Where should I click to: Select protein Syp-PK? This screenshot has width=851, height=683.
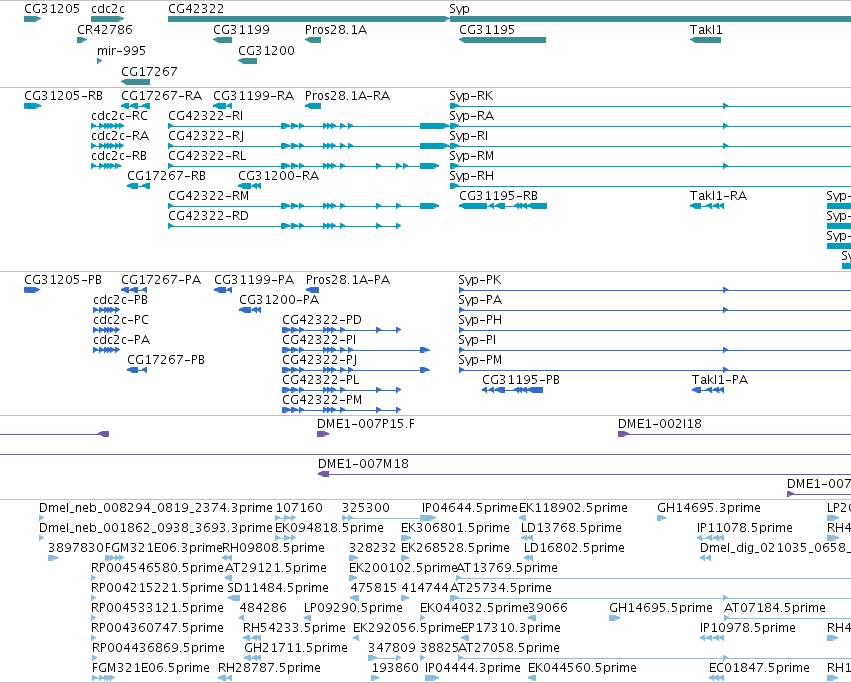click(x=479, y=280)
